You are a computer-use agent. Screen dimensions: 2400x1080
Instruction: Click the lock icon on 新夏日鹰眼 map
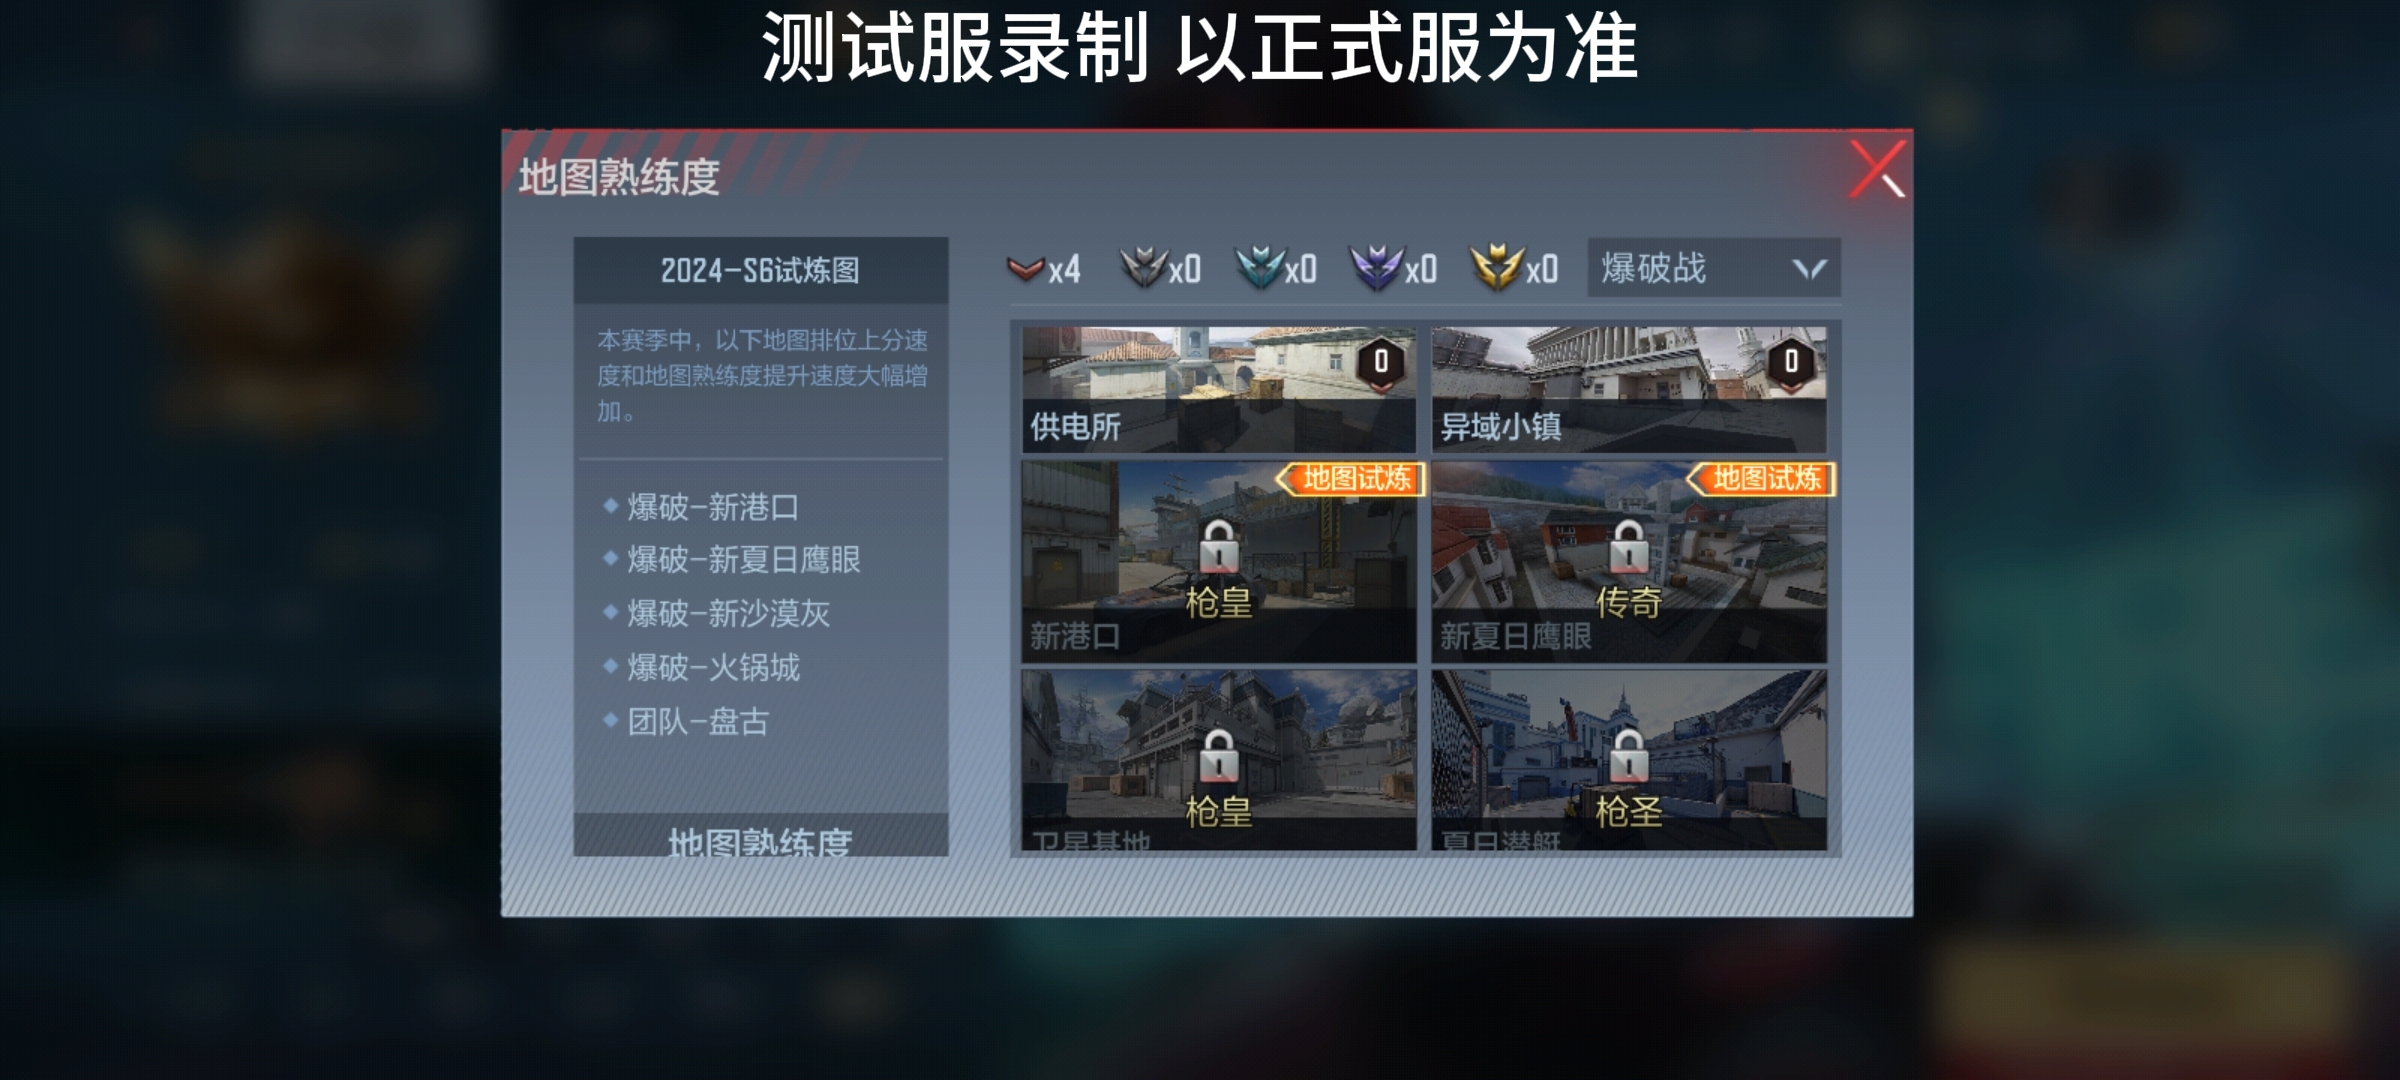click(x=1628, y=548)
